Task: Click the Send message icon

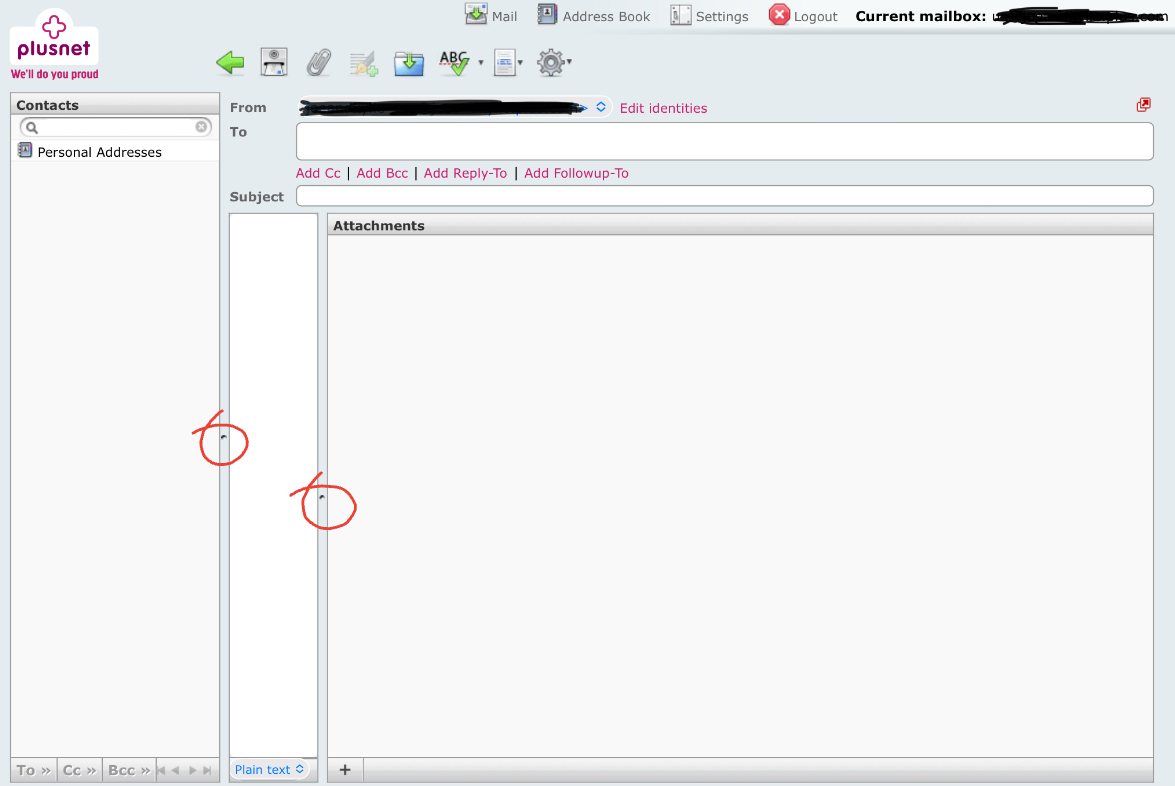Action: pyautogui.click(x=273, y=62)
